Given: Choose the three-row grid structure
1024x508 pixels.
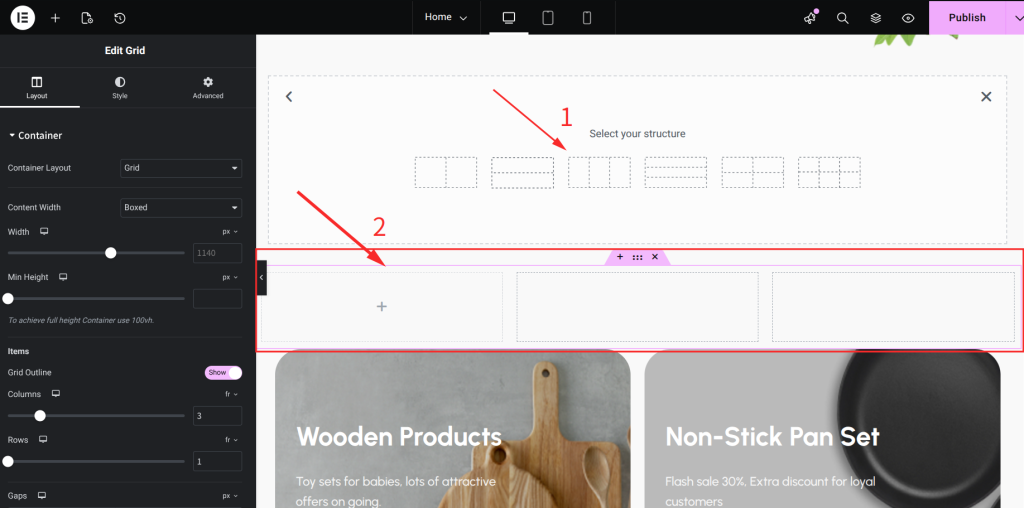Looking at the screenshot, I should click(676, 172).
